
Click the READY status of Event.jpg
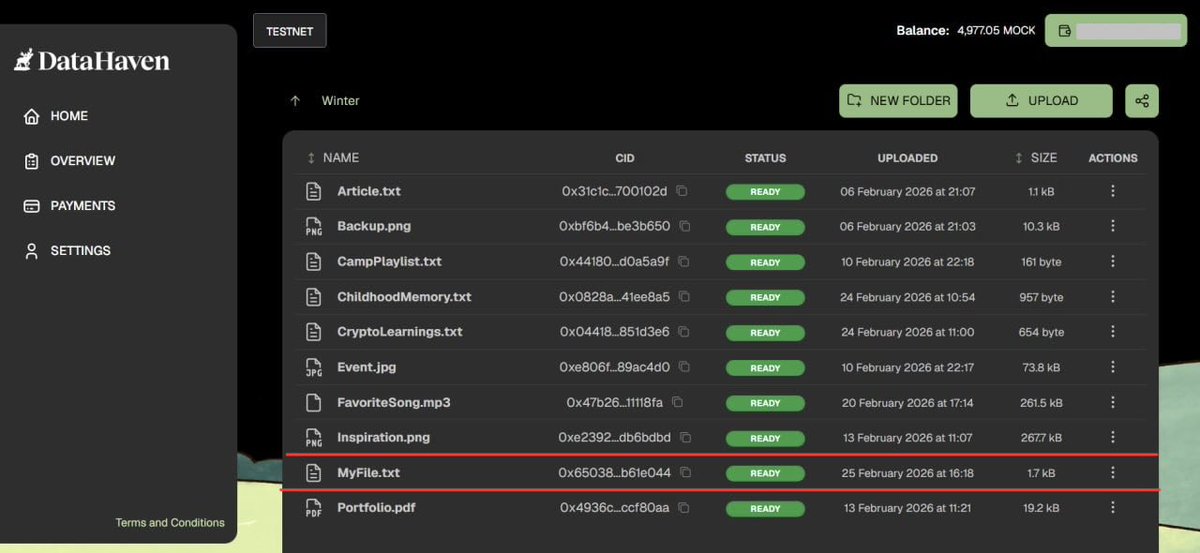click(765, 368)
